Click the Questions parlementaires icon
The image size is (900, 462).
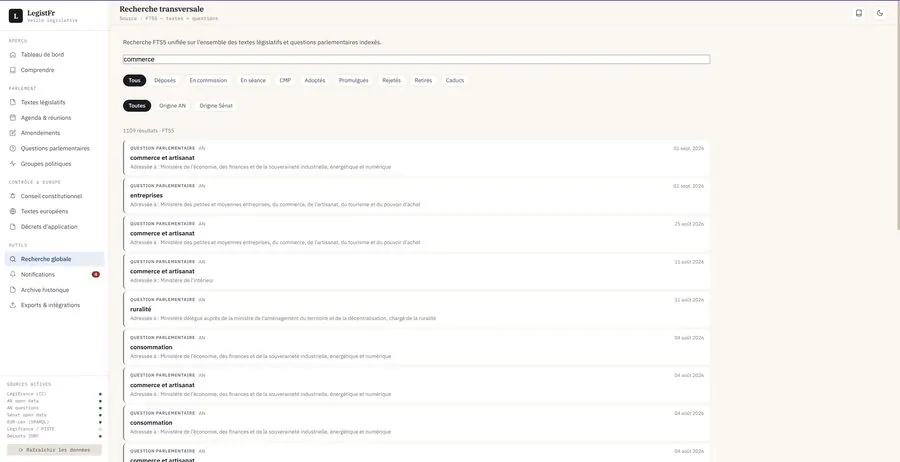coord(13,149)
